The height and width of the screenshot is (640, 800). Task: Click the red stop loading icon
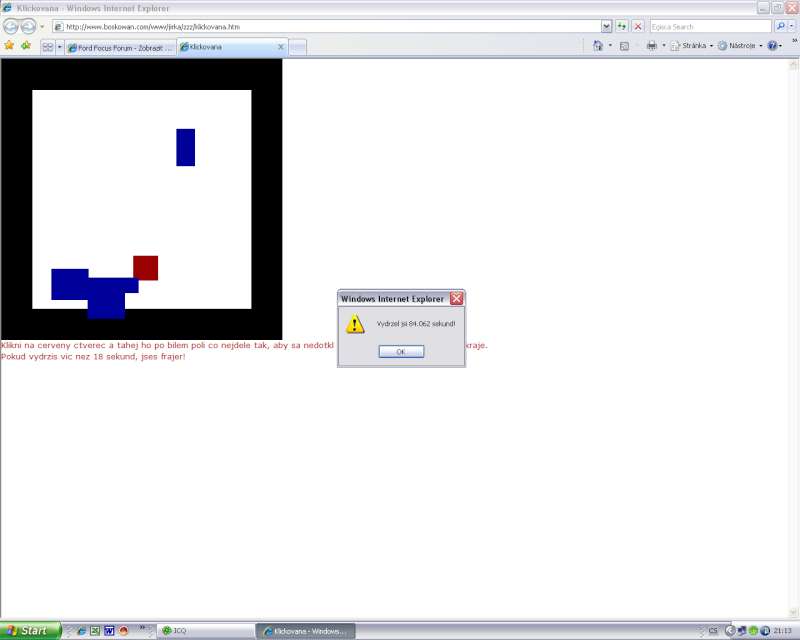pyautogui.click(x=638, y=26)
